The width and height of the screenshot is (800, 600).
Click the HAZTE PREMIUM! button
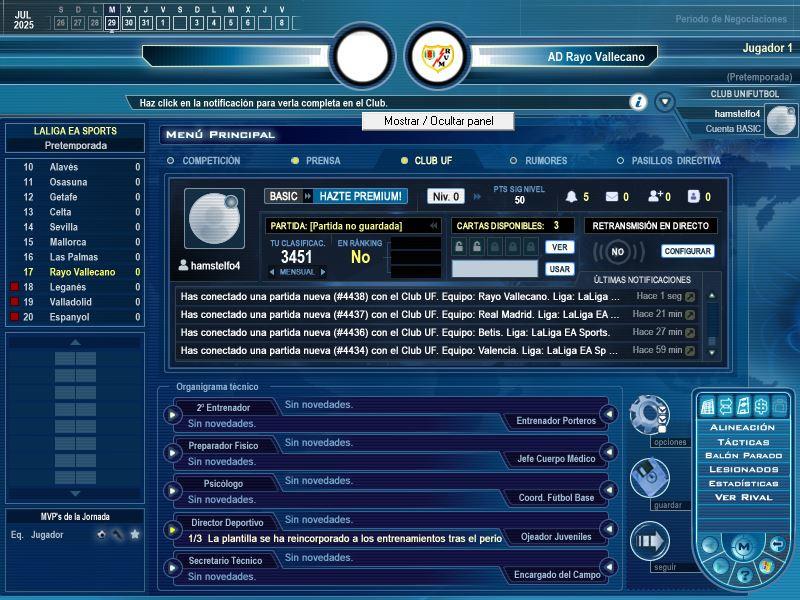click(360, 196)
